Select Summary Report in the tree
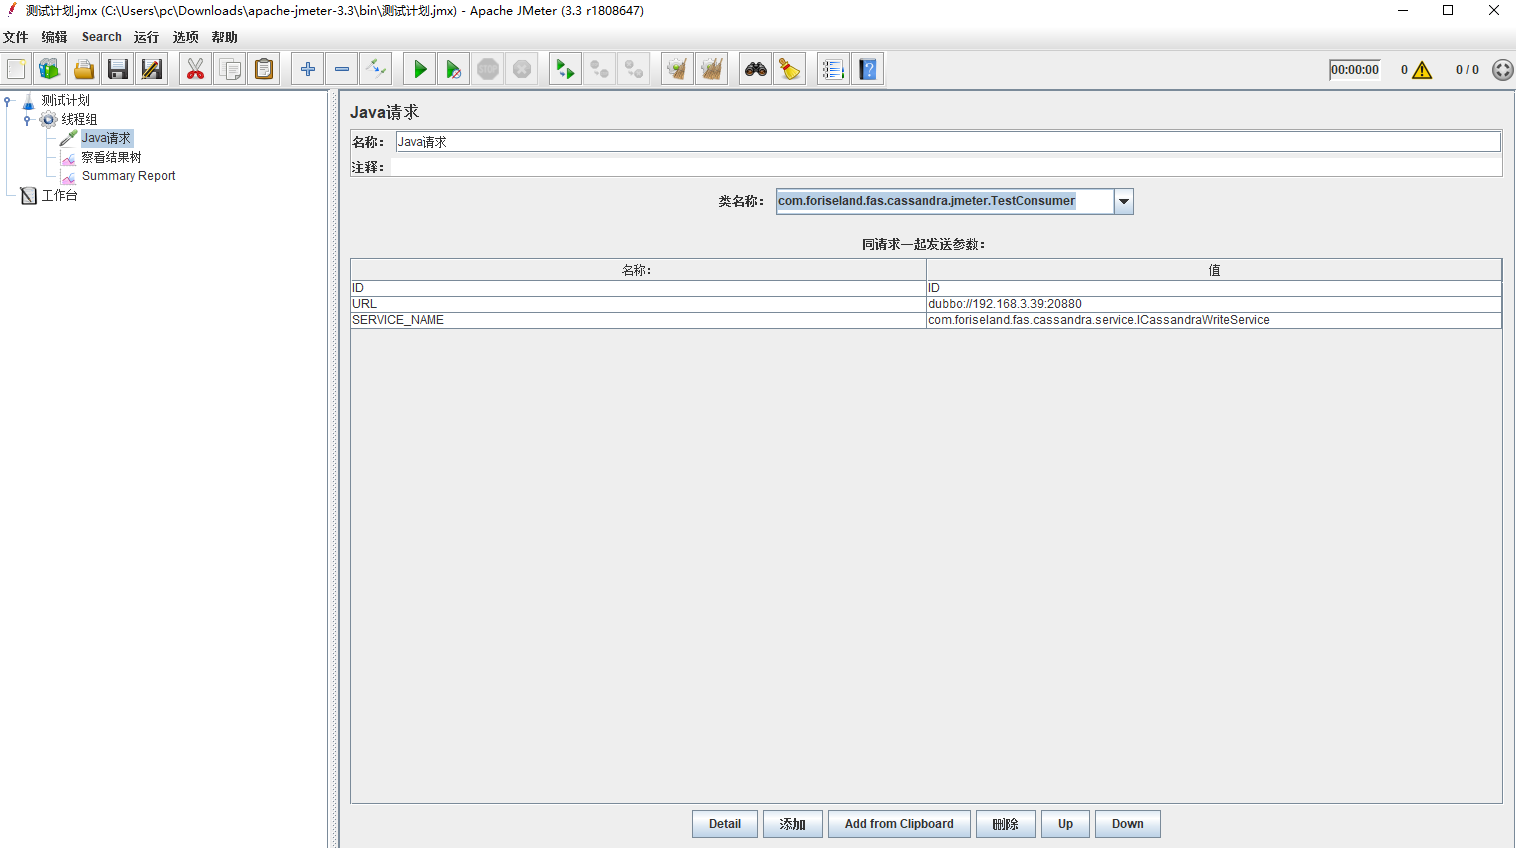 (x=128, y=176)
